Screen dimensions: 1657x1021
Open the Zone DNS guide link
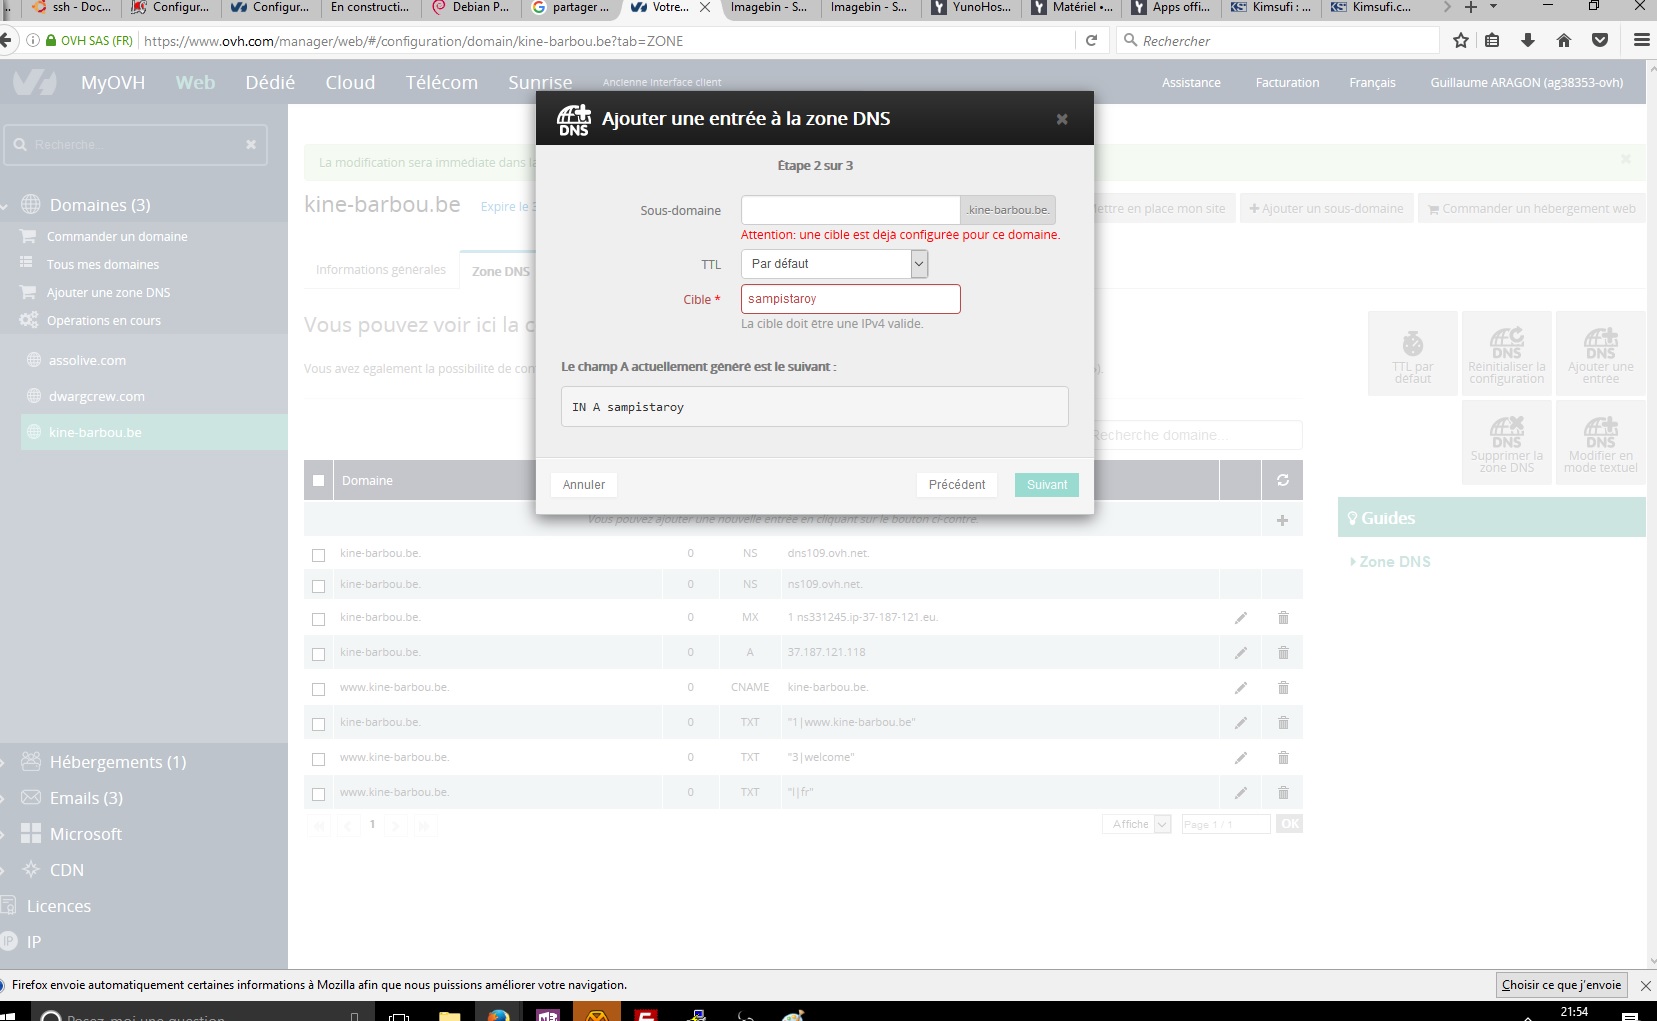[x=1395, y=562]
